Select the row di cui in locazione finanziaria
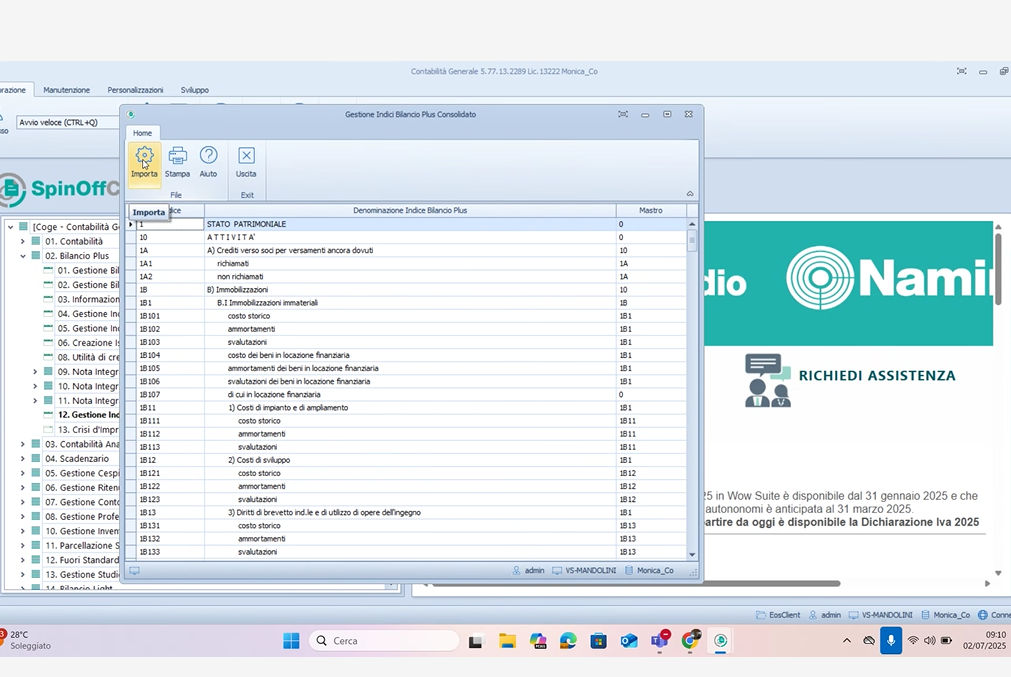1011x677 pixels. (x=411, y=395)
